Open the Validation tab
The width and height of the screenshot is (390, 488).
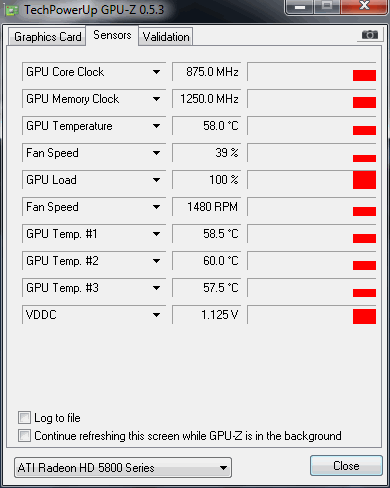coord(166,37)
